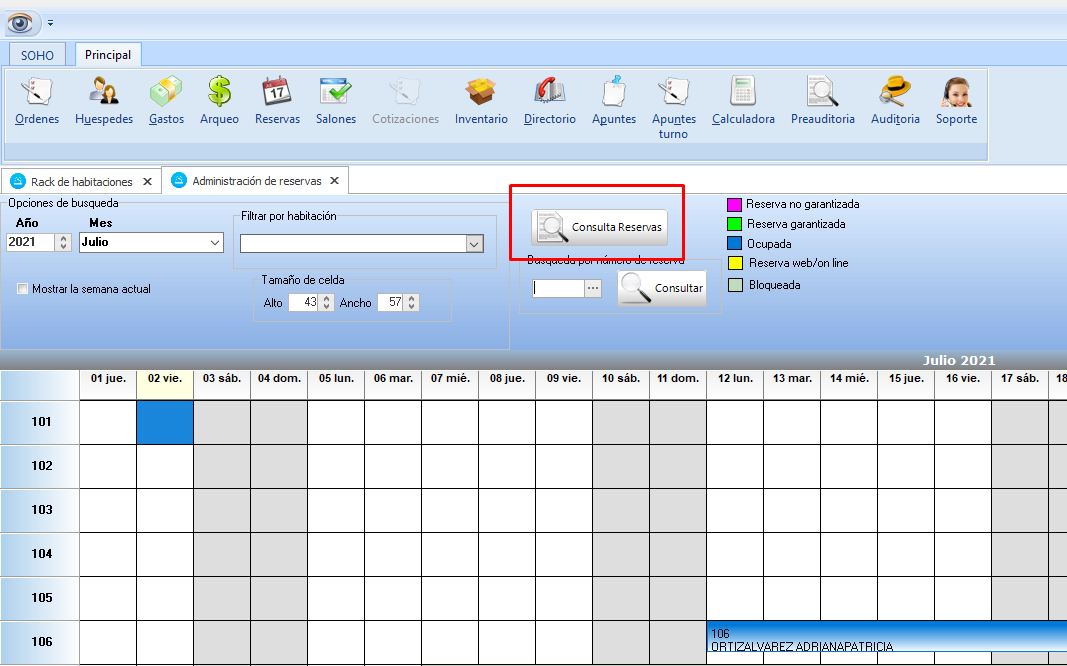This screenshot has width=1067, height=666.
Task: Click the Año year spinner arrows
Action: point(64,243)
